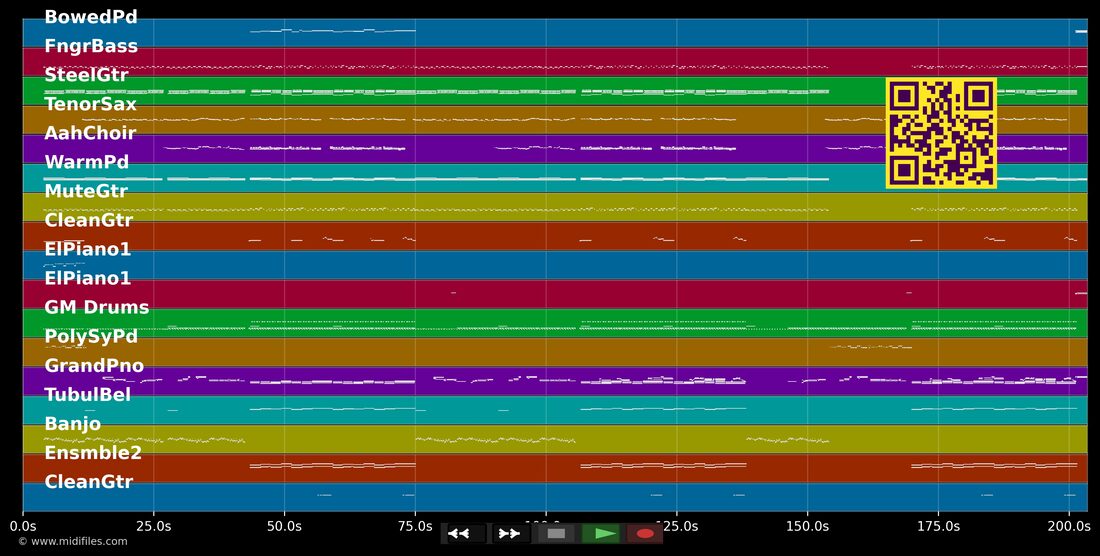1100x556 pixels.
Task: Jump to the 75.0s timeline label
Action: (x=415, y=525)
